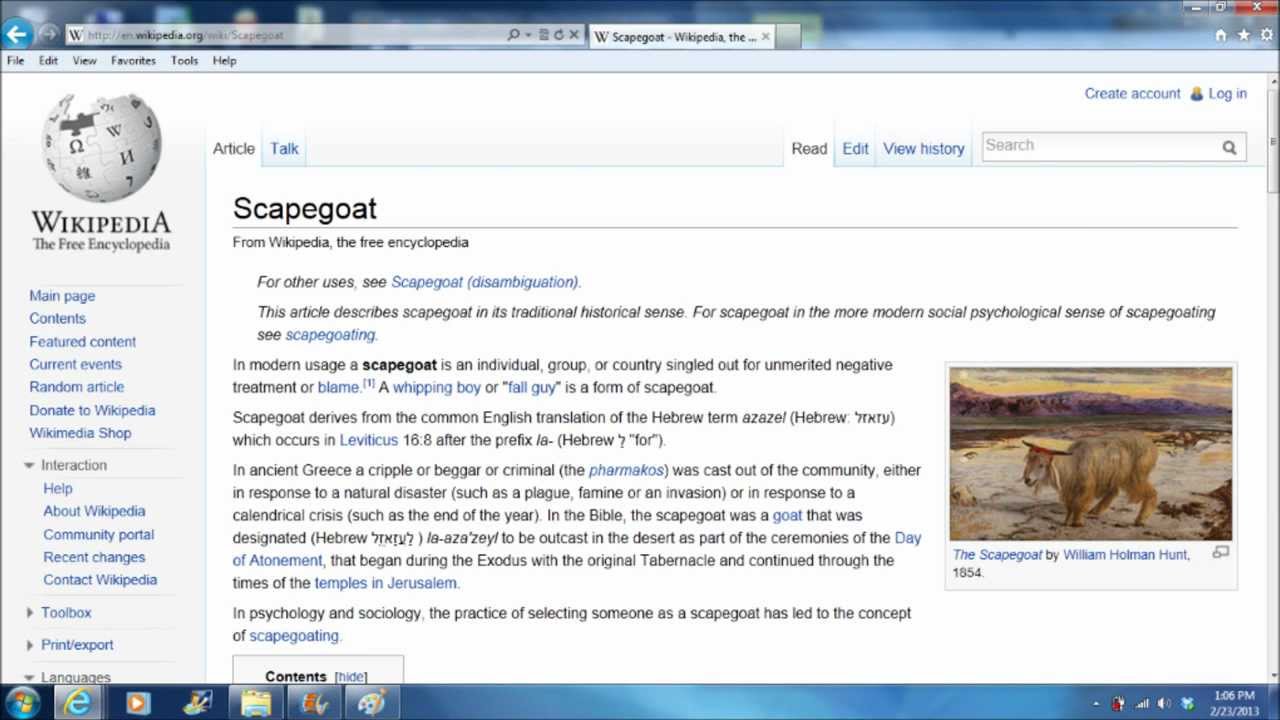This screenshot has width=1280, height=720.
Task: Click the taskbar clock showing 1:06 PM
Action: [1233, 703]
